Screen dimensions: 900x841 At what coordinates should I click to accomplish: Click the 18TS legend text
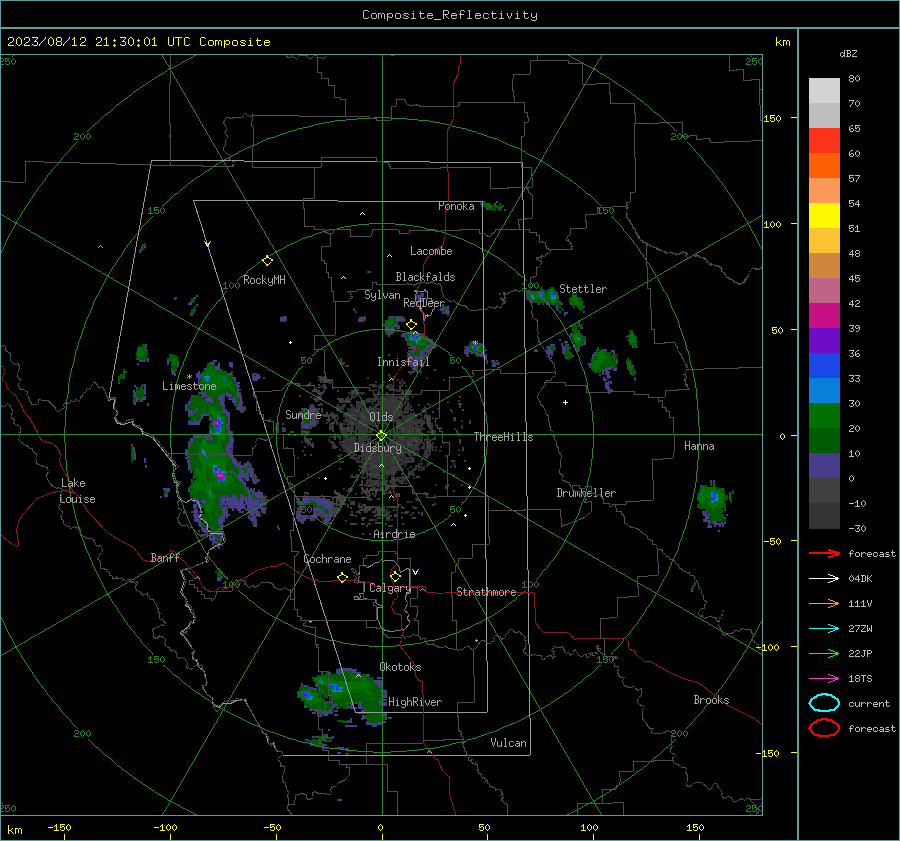pyautogui.click(x=860, y=679)
